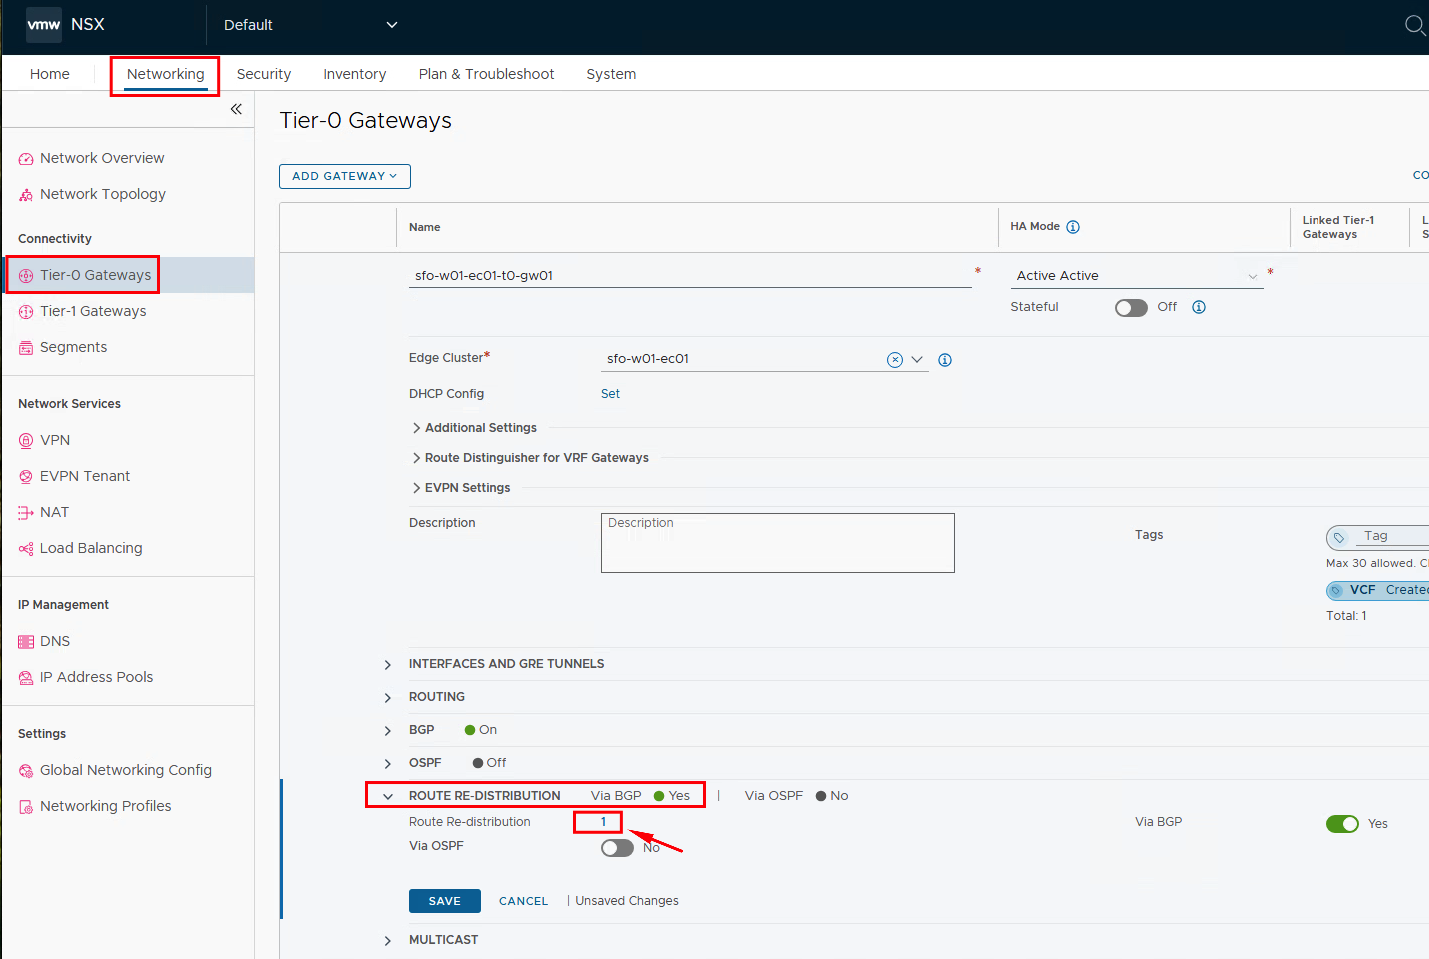This screenshot has width=1429, height=959.
Task: Click the DHCP Config Set link
Action: (x=610, y=394)
